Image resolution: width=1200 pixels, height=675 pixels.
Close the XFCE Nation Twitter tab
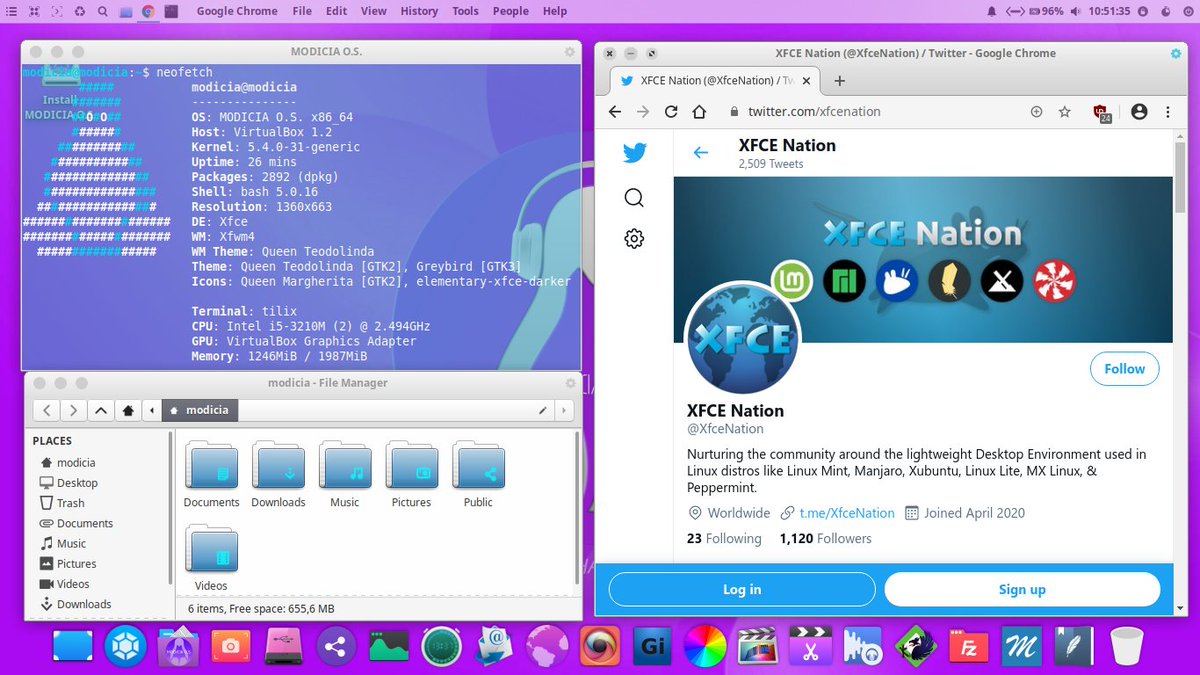coord(807,81)
